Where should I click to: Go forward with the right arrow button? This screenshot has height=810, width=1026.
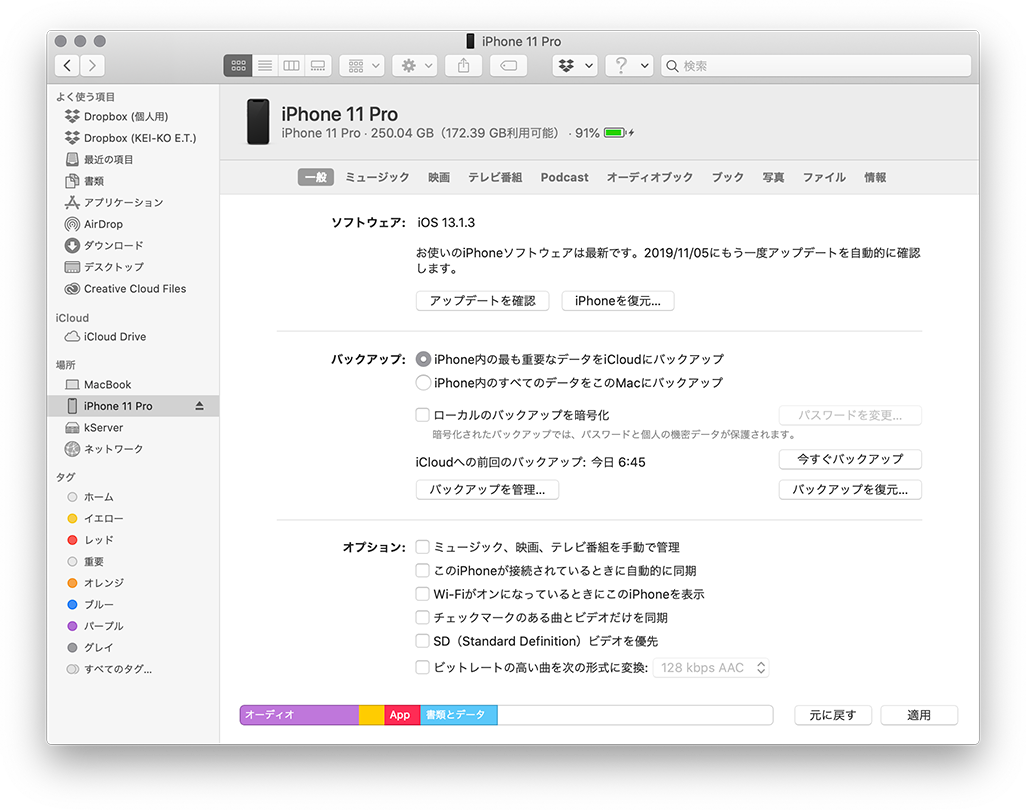[x=92, y=65]
